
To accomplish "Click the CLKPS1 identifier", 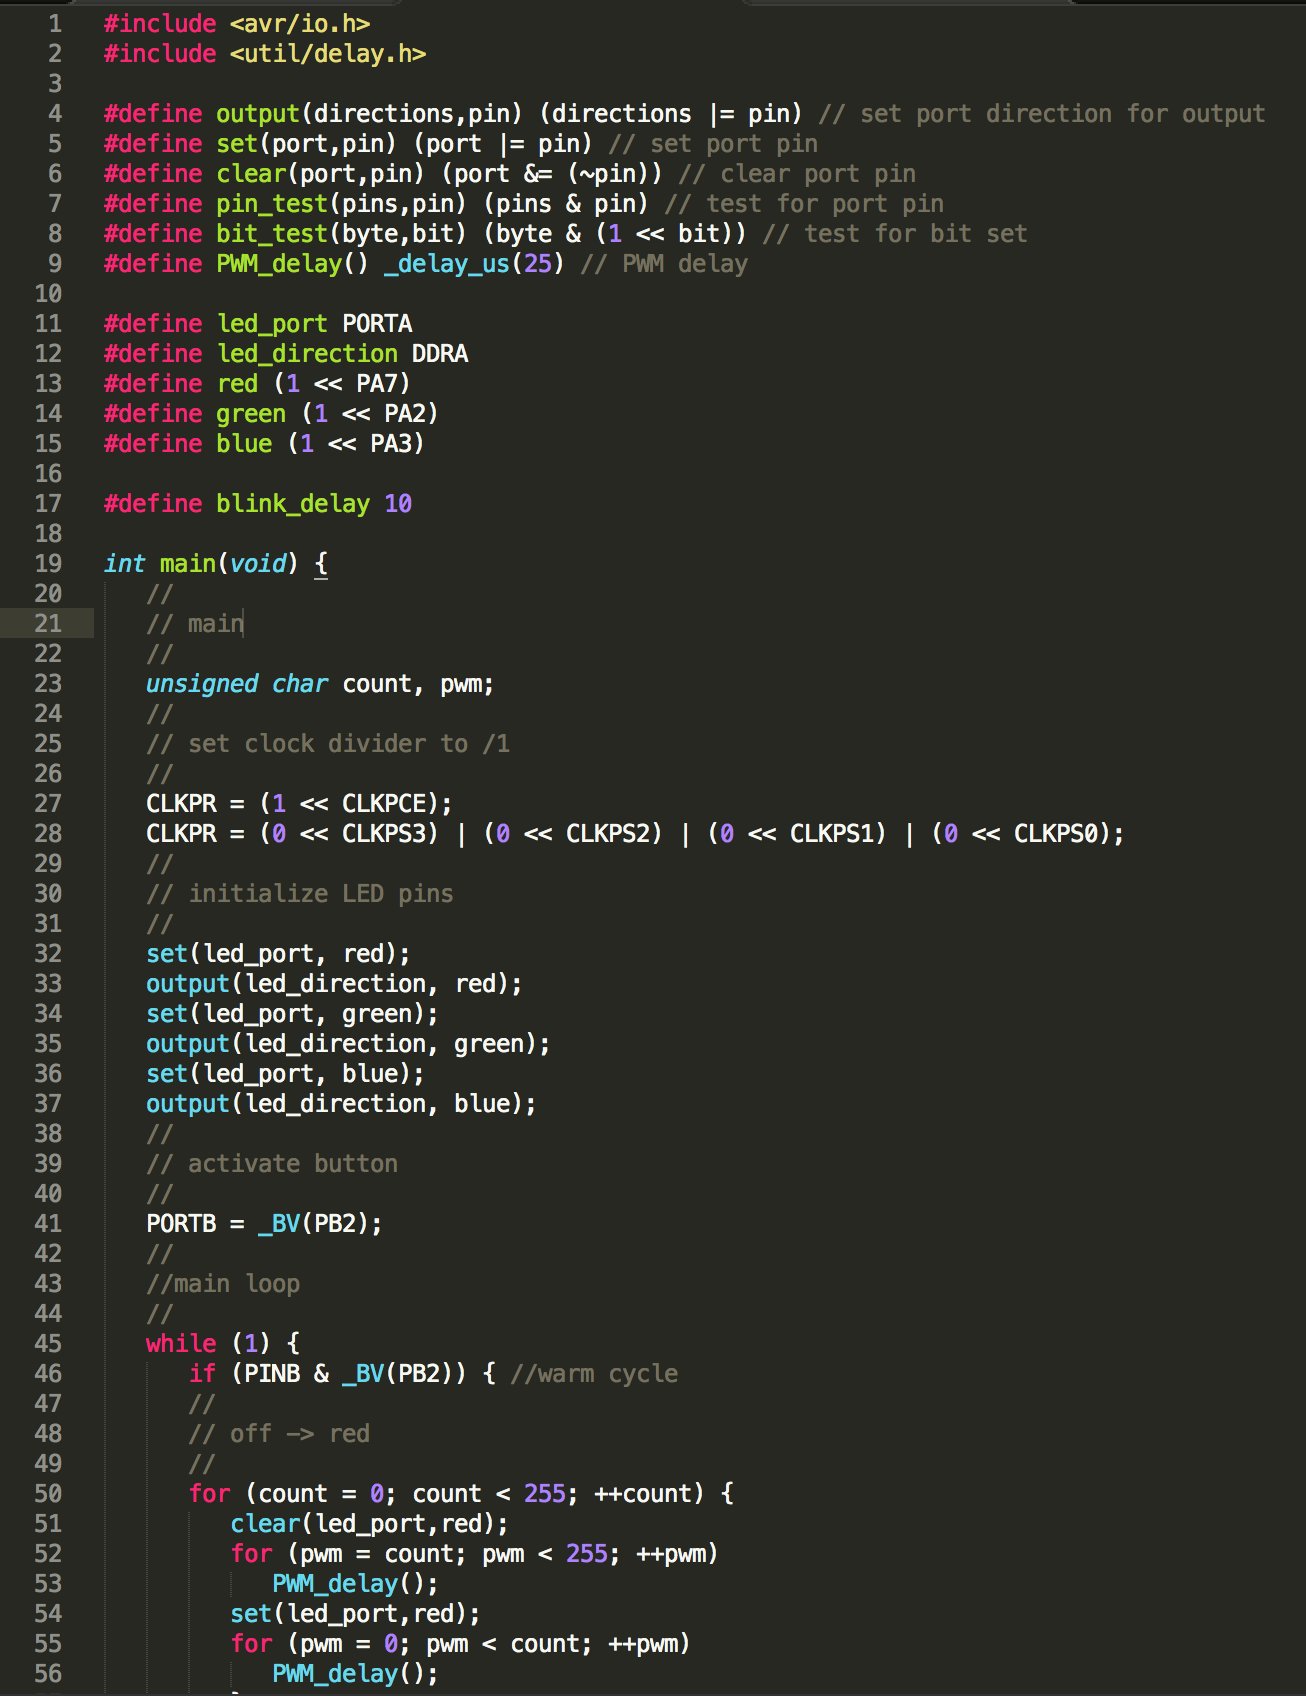I will pyautogui.click(x=832, y=834).
